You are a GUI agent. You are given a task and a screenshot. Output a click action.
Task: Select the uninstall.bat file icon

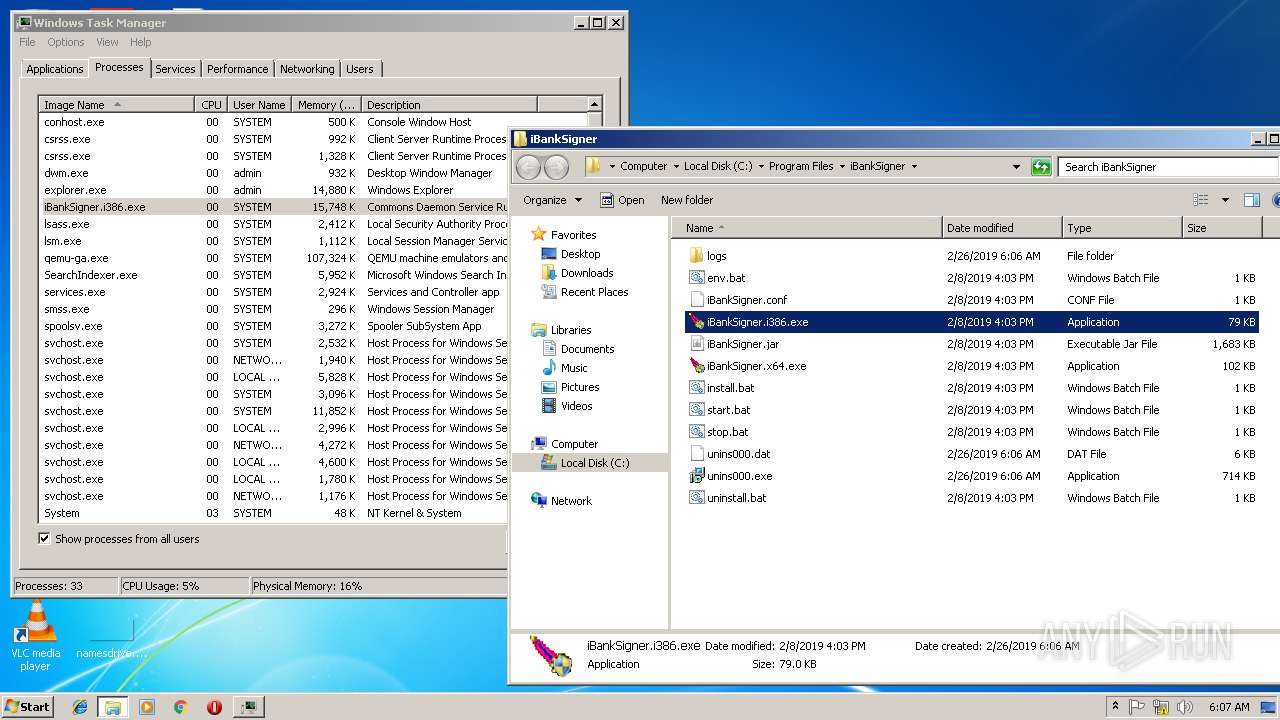[x=697, y=498]
